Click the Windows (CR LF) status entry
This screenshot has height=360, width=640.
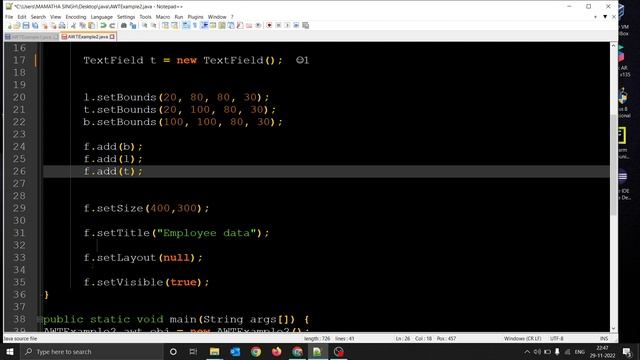pos(522,338)
